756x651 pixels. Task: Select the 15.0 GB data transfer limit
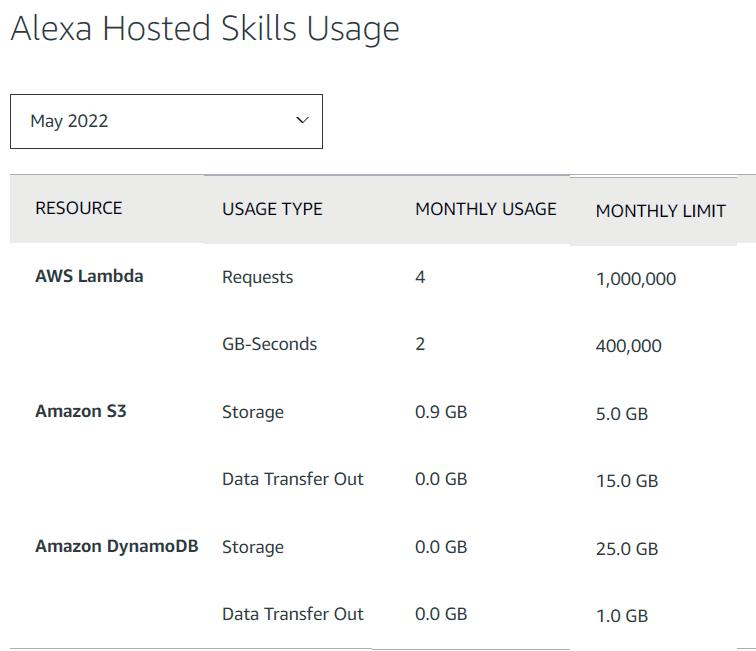(x=626, y=481)
